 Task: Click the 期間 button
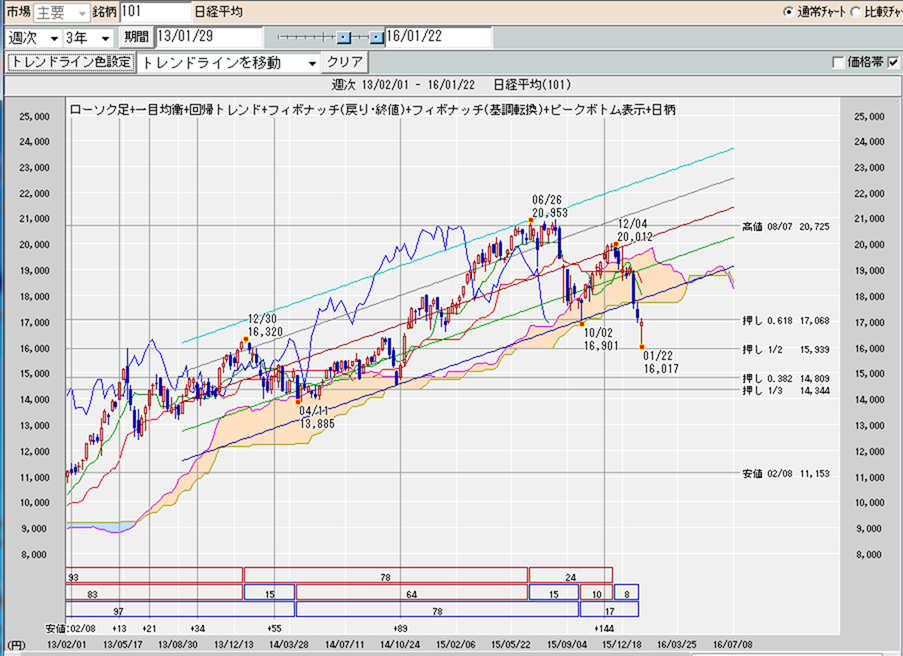pyautogui.click(x=136, y=37)
